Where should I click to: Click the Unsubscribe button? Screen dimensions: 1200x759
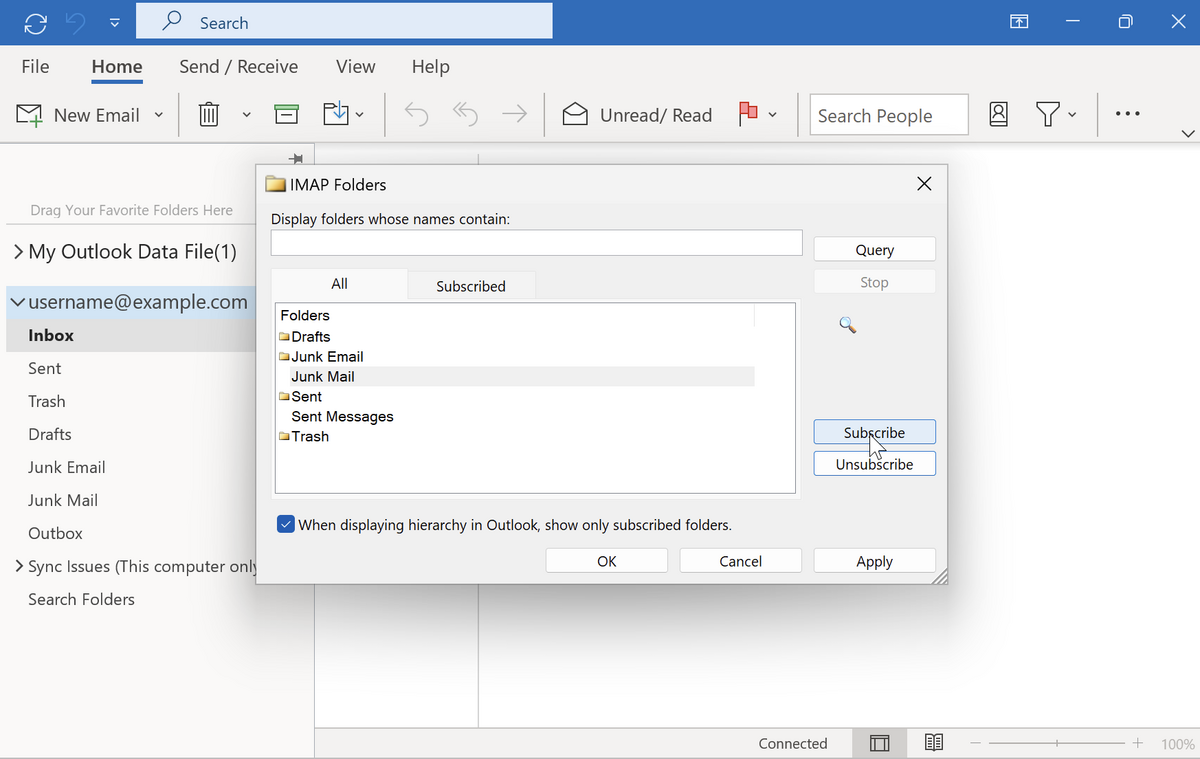point(875,464)
